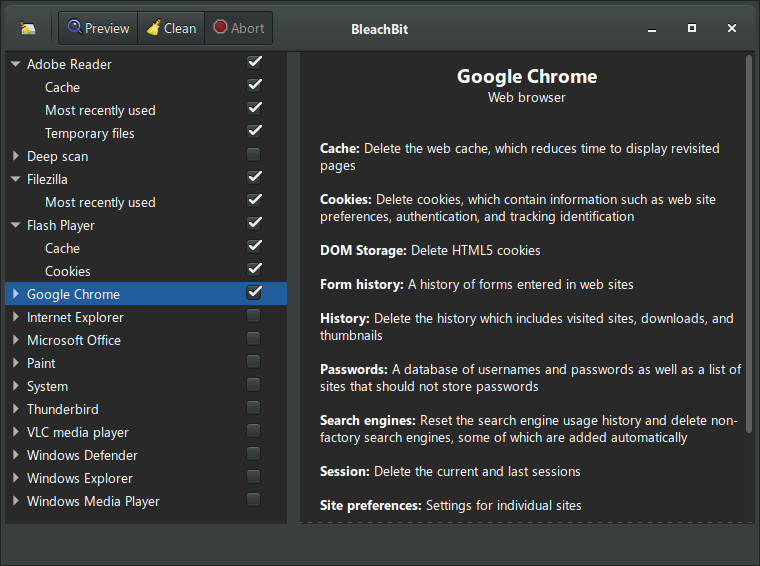Select the Temporary files item
Screen dimensions: 760x566
[x=90, y=133]
